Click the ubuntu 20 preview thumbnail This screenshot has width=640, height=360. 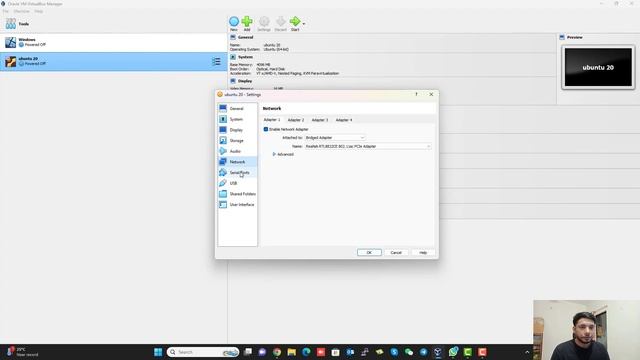(x=598, y=67)
